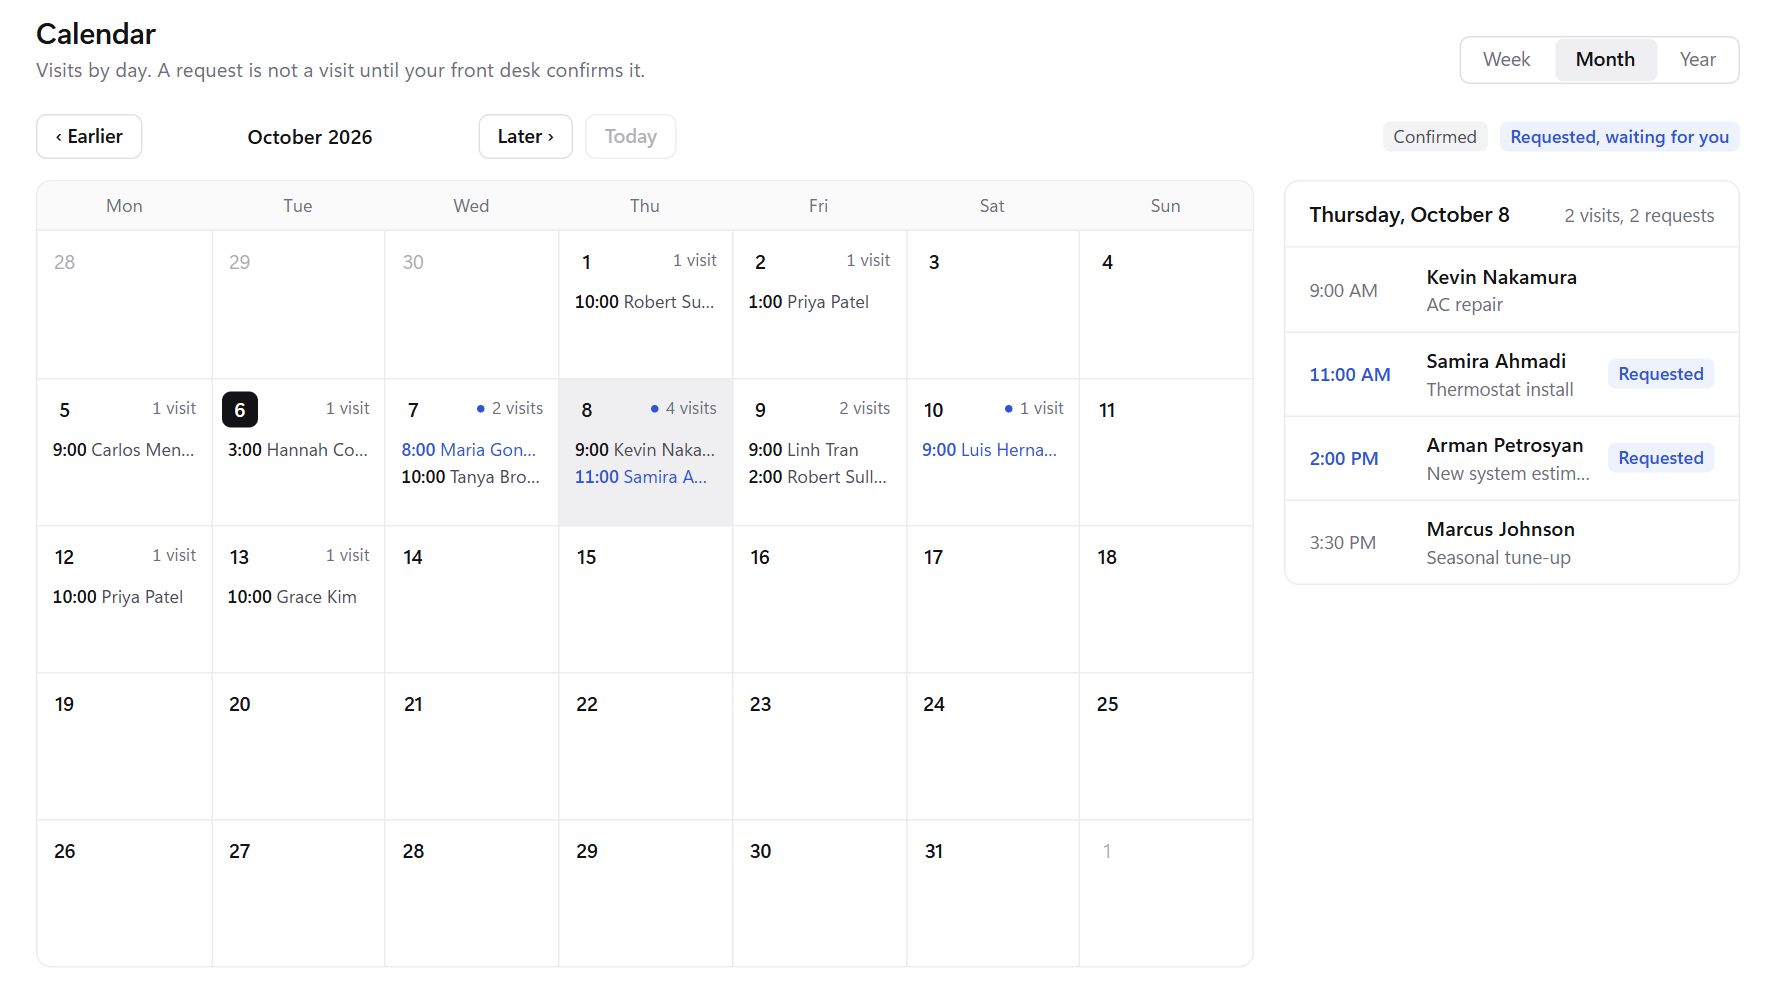The height and width of the screenshot is (999, 1776).
Task: Open Robert Sull... 2:00 visit on October 9
Action: [818, 477]
